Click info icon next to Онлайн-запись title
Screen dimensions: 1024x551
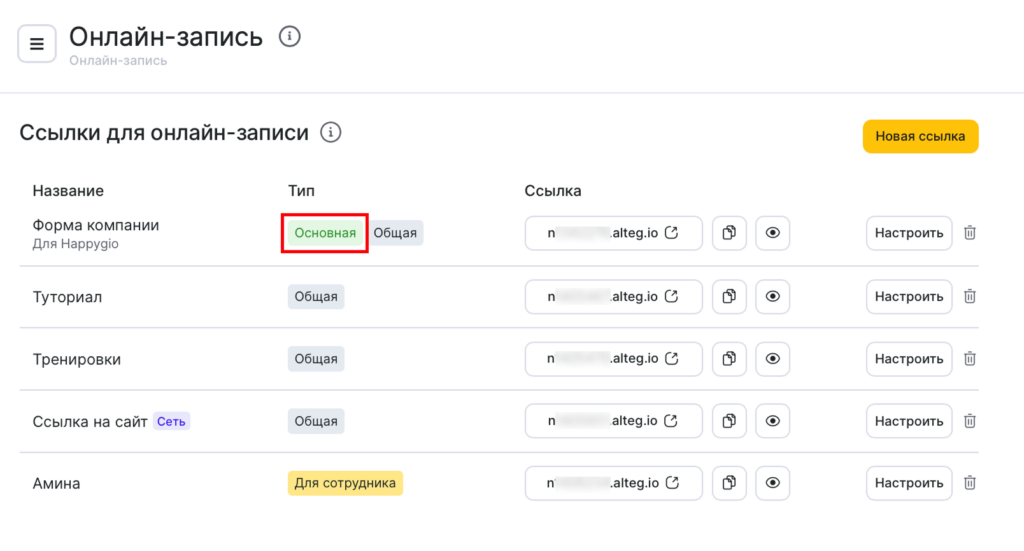point(290,37)
